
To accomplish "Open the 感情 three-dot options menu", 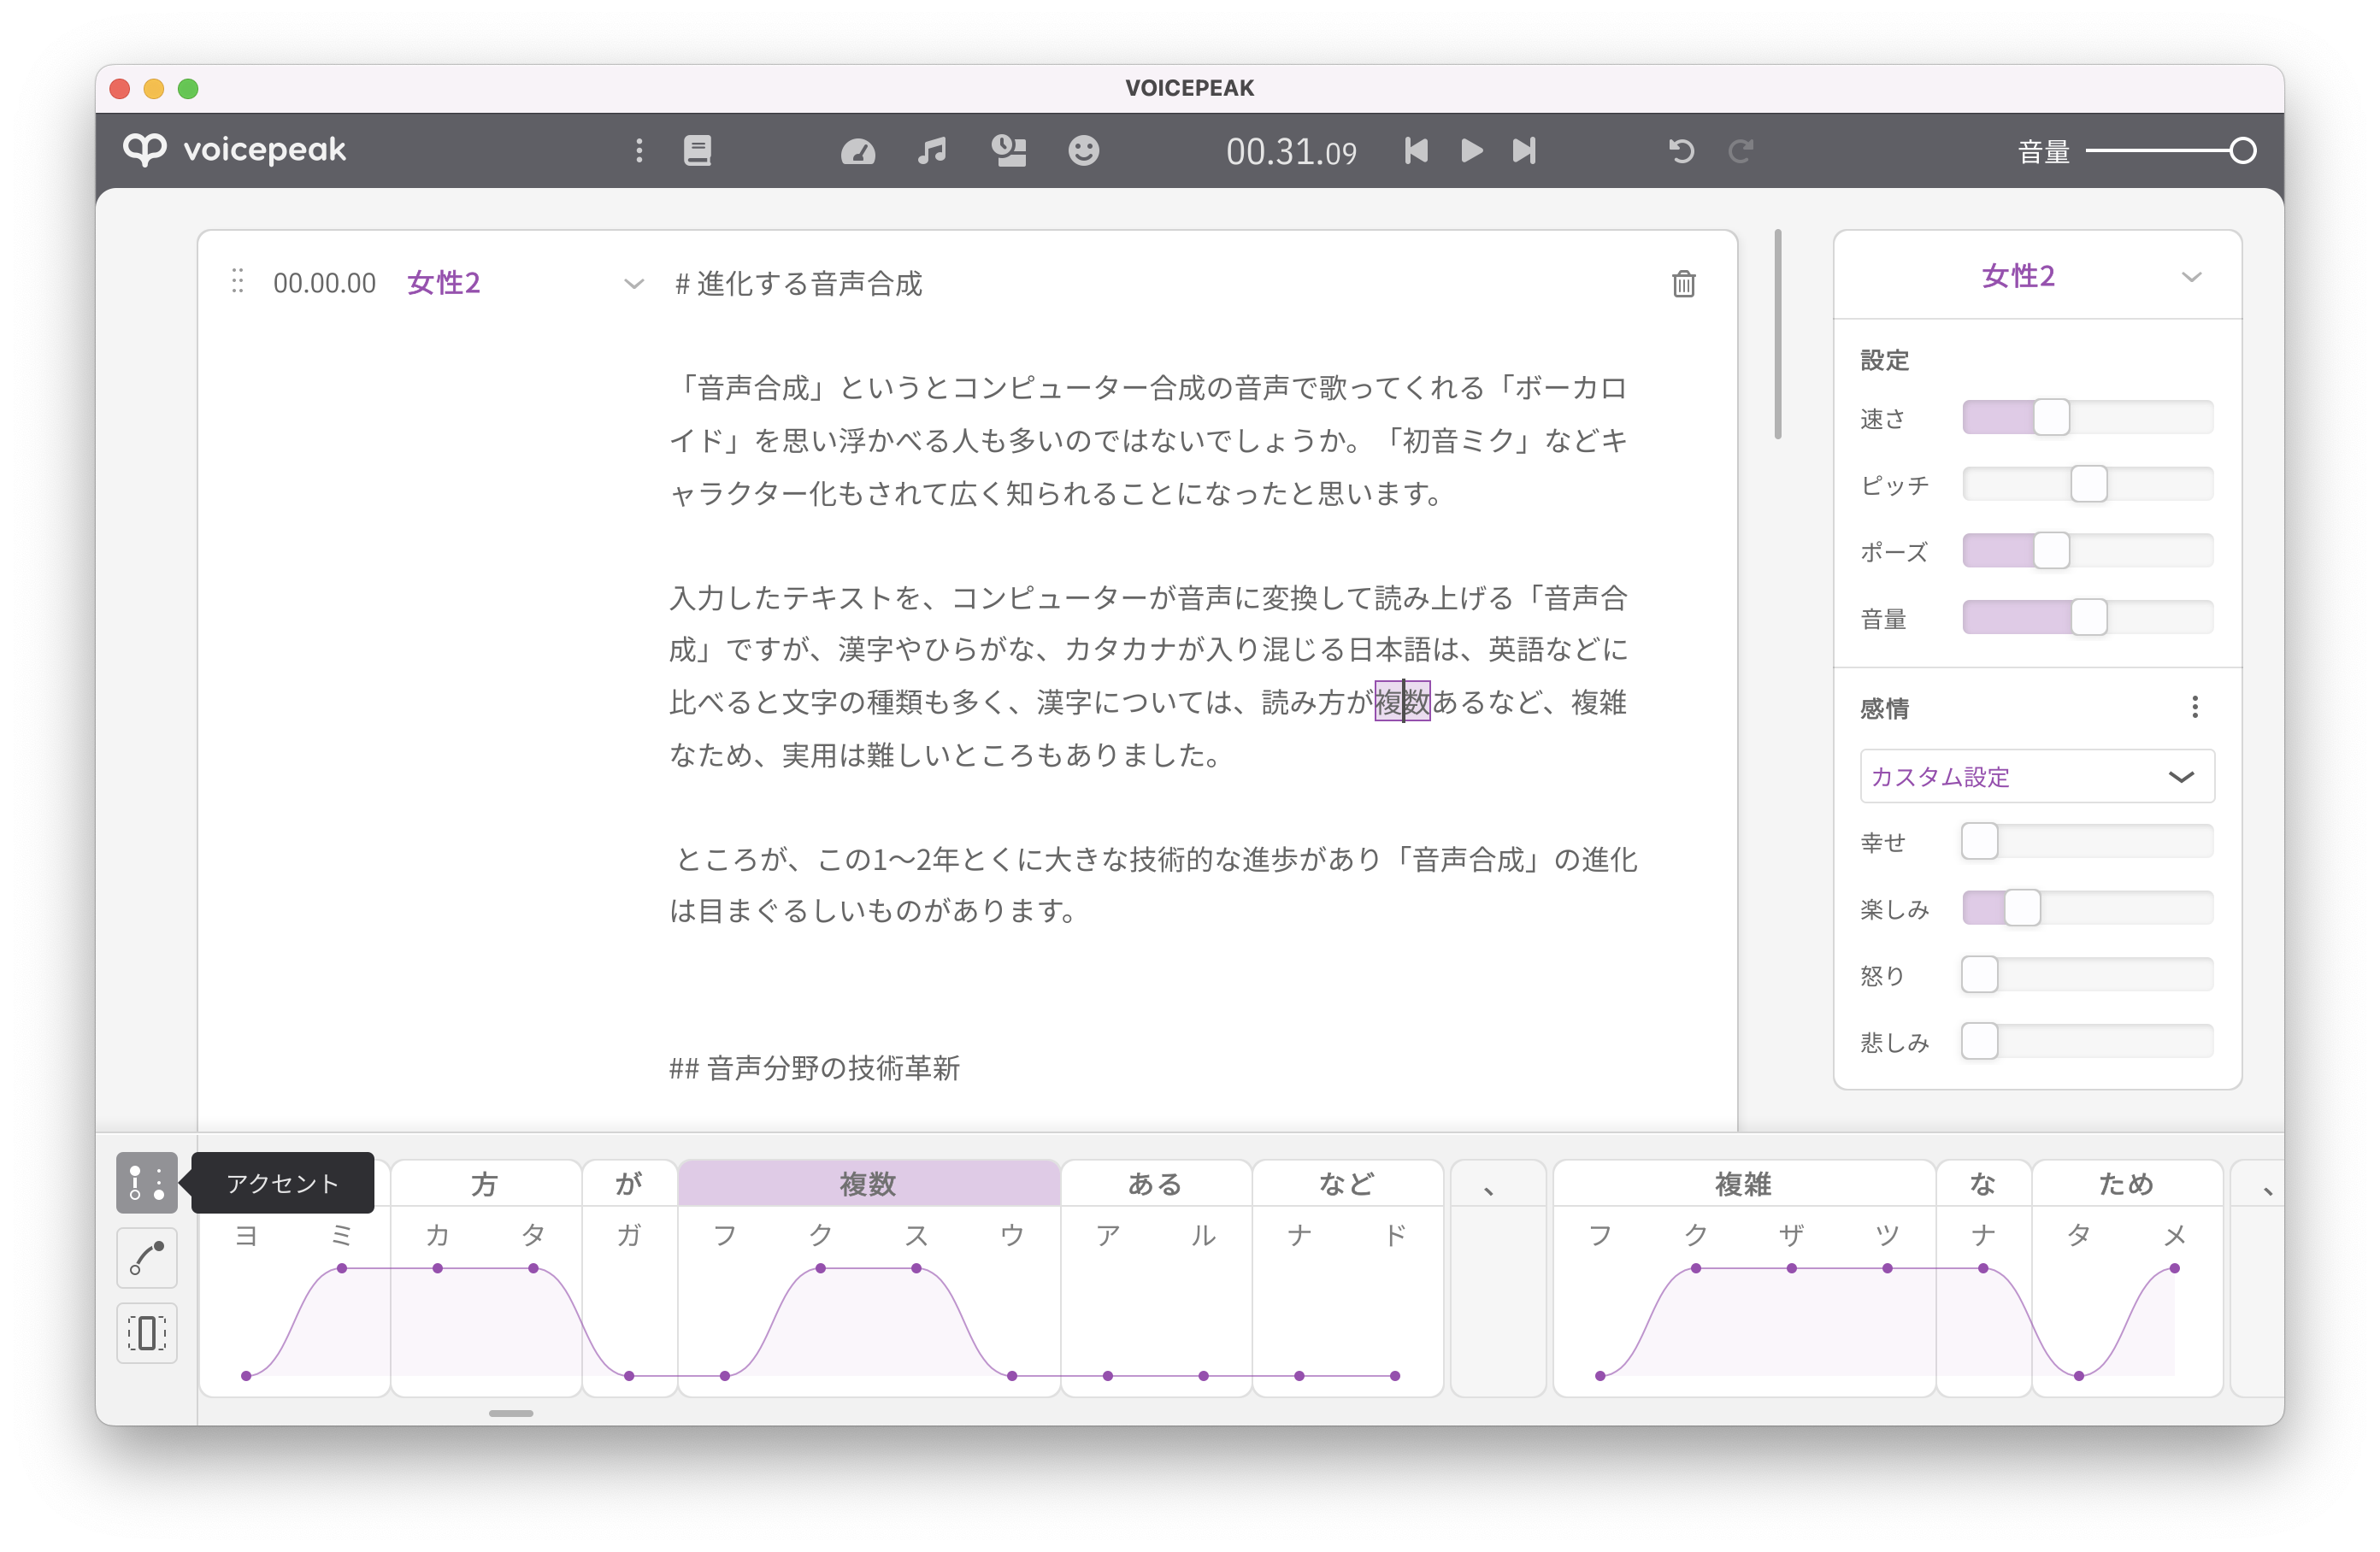I will [2194, 707].
